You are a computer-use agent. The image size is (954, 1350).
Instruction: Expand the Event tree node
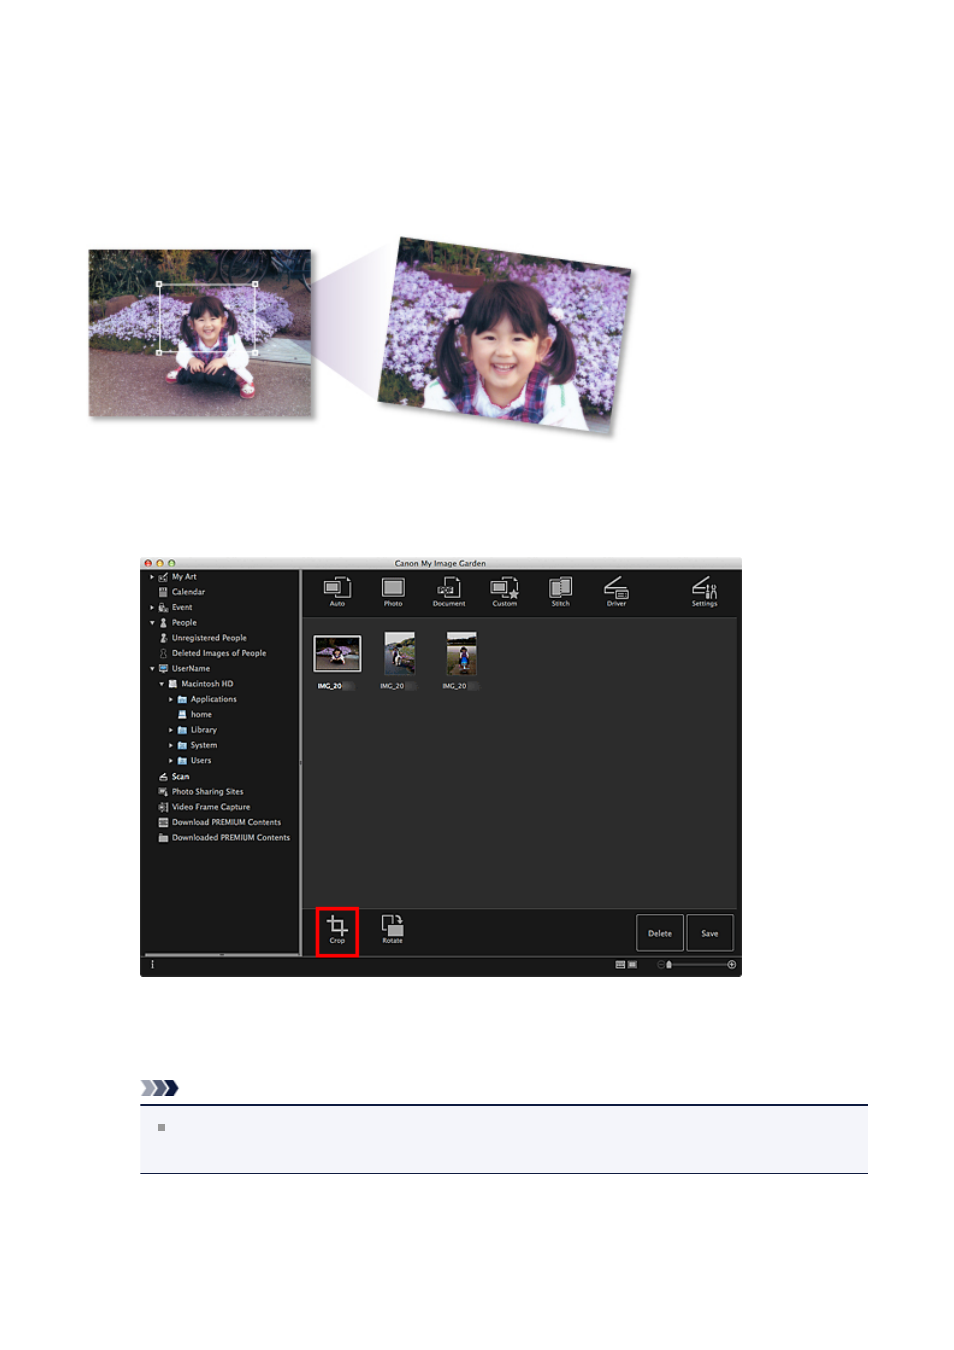coord(152,607)
